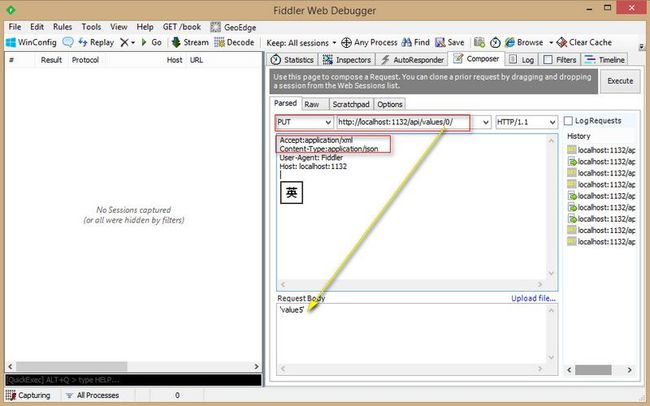Open the Remove sessions dropdown arrow
This screenshot has width=650, height=406.
(133, 43)
